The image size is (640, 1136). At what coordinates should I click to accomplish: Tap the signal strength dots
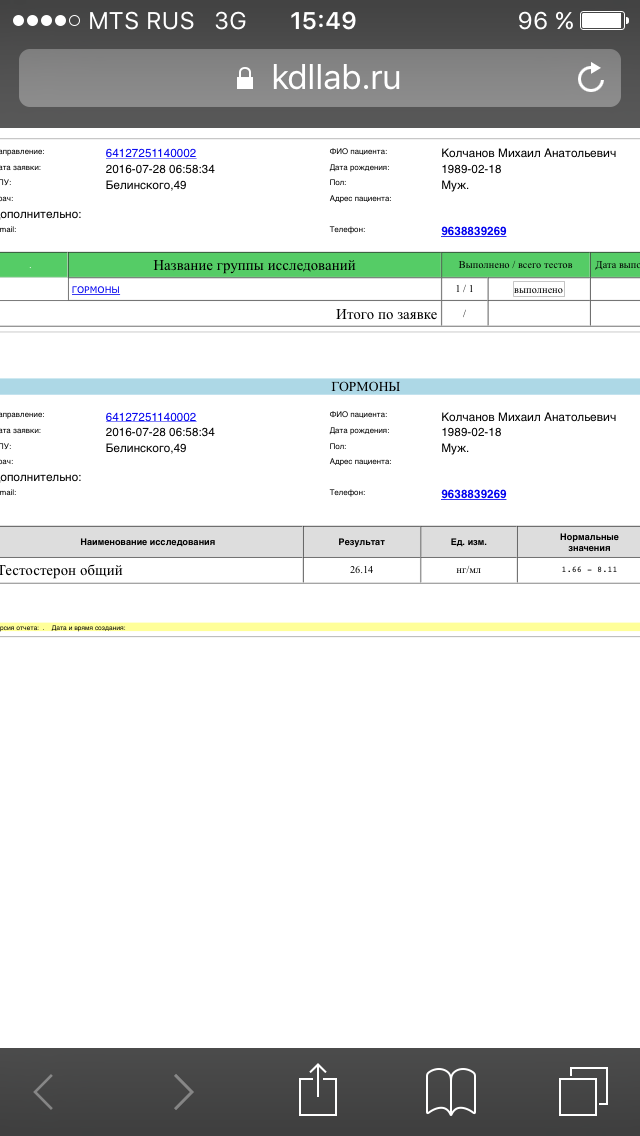[x=46, y=21]
